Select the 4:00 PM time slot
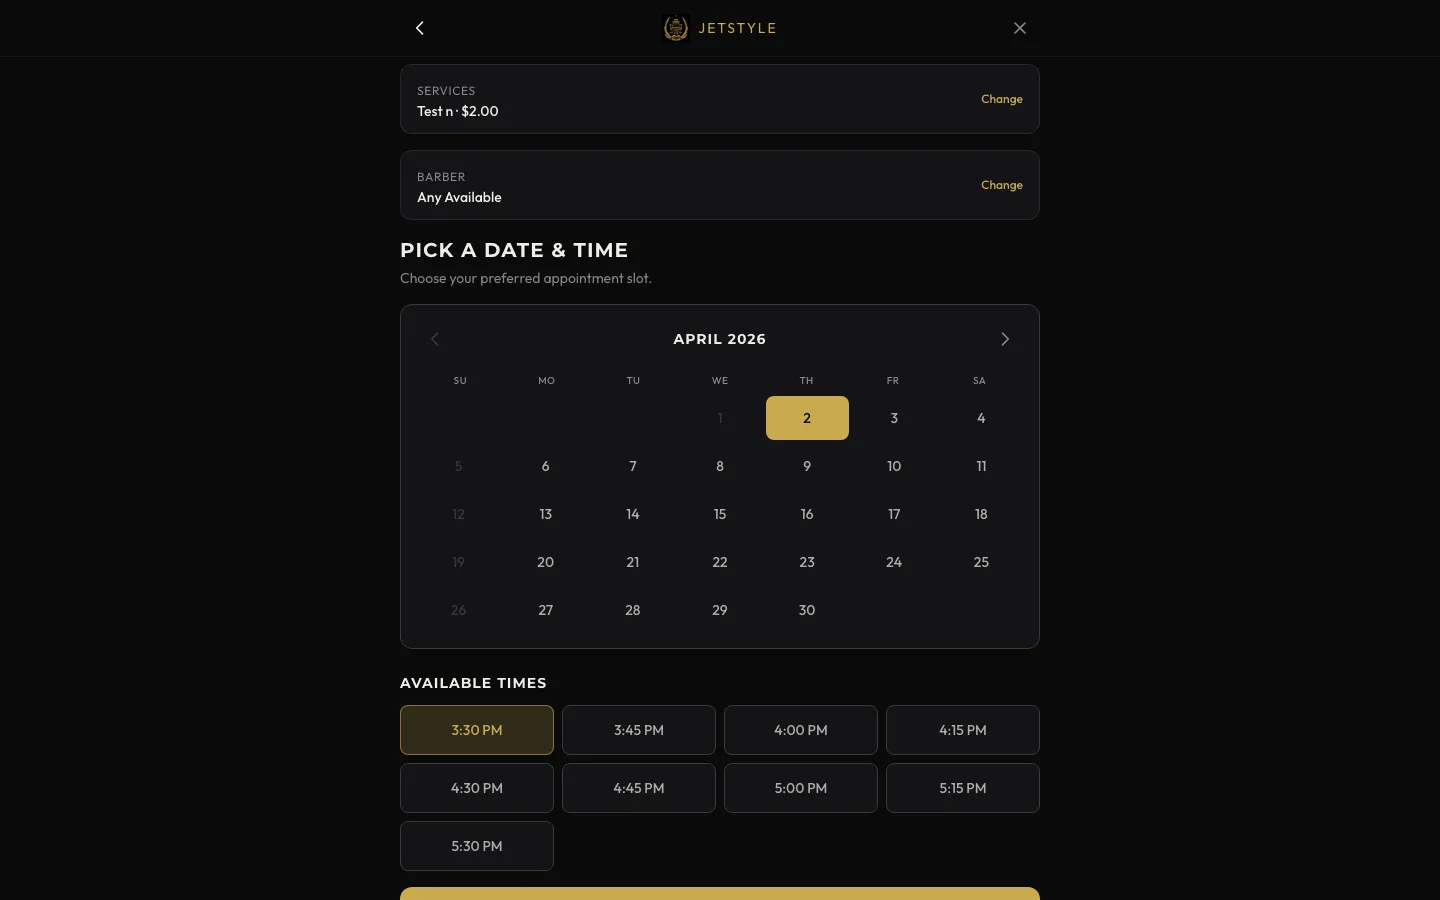 [x=801, y=730]
